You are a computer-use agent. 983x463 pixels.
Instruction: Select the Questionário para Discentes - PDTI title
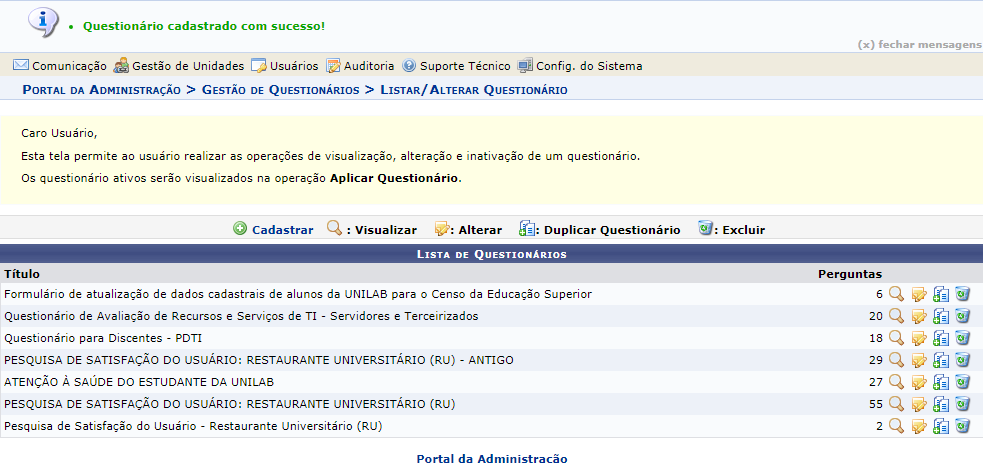click(103, 338)
